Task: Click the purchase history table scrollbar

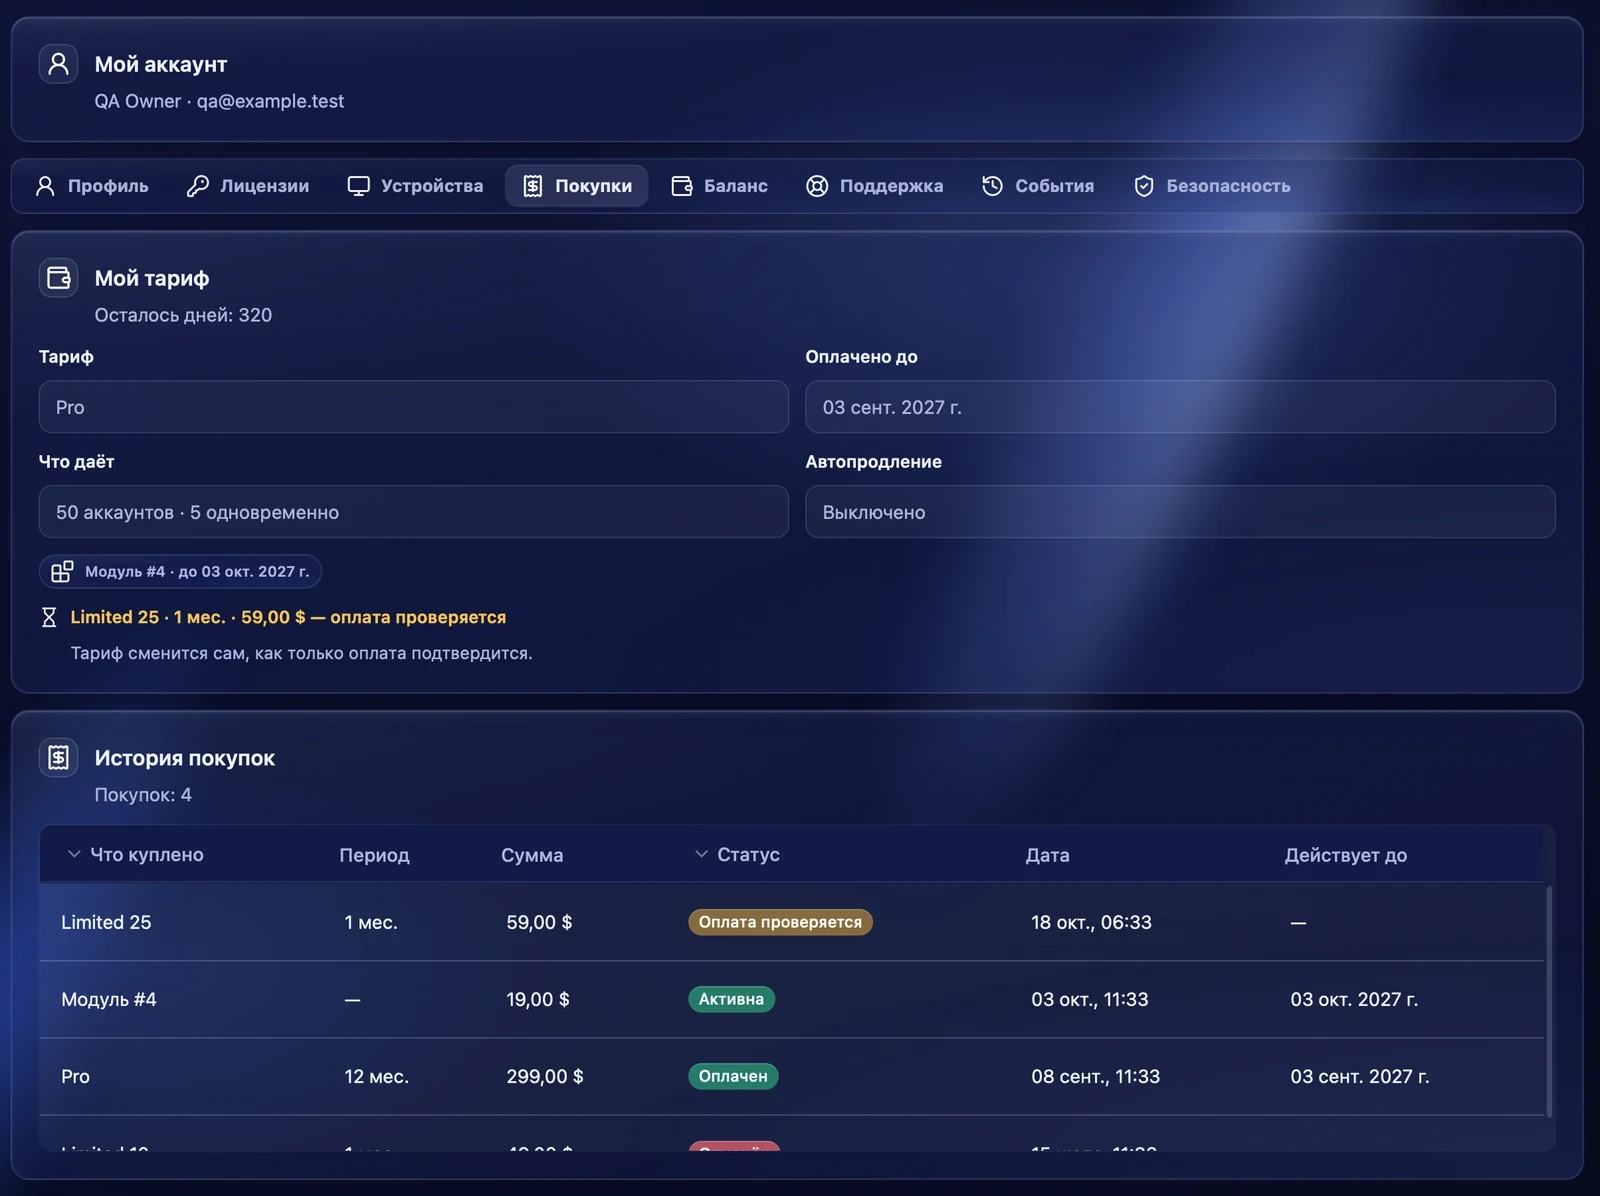Action: click(x=1549, y=1001)
